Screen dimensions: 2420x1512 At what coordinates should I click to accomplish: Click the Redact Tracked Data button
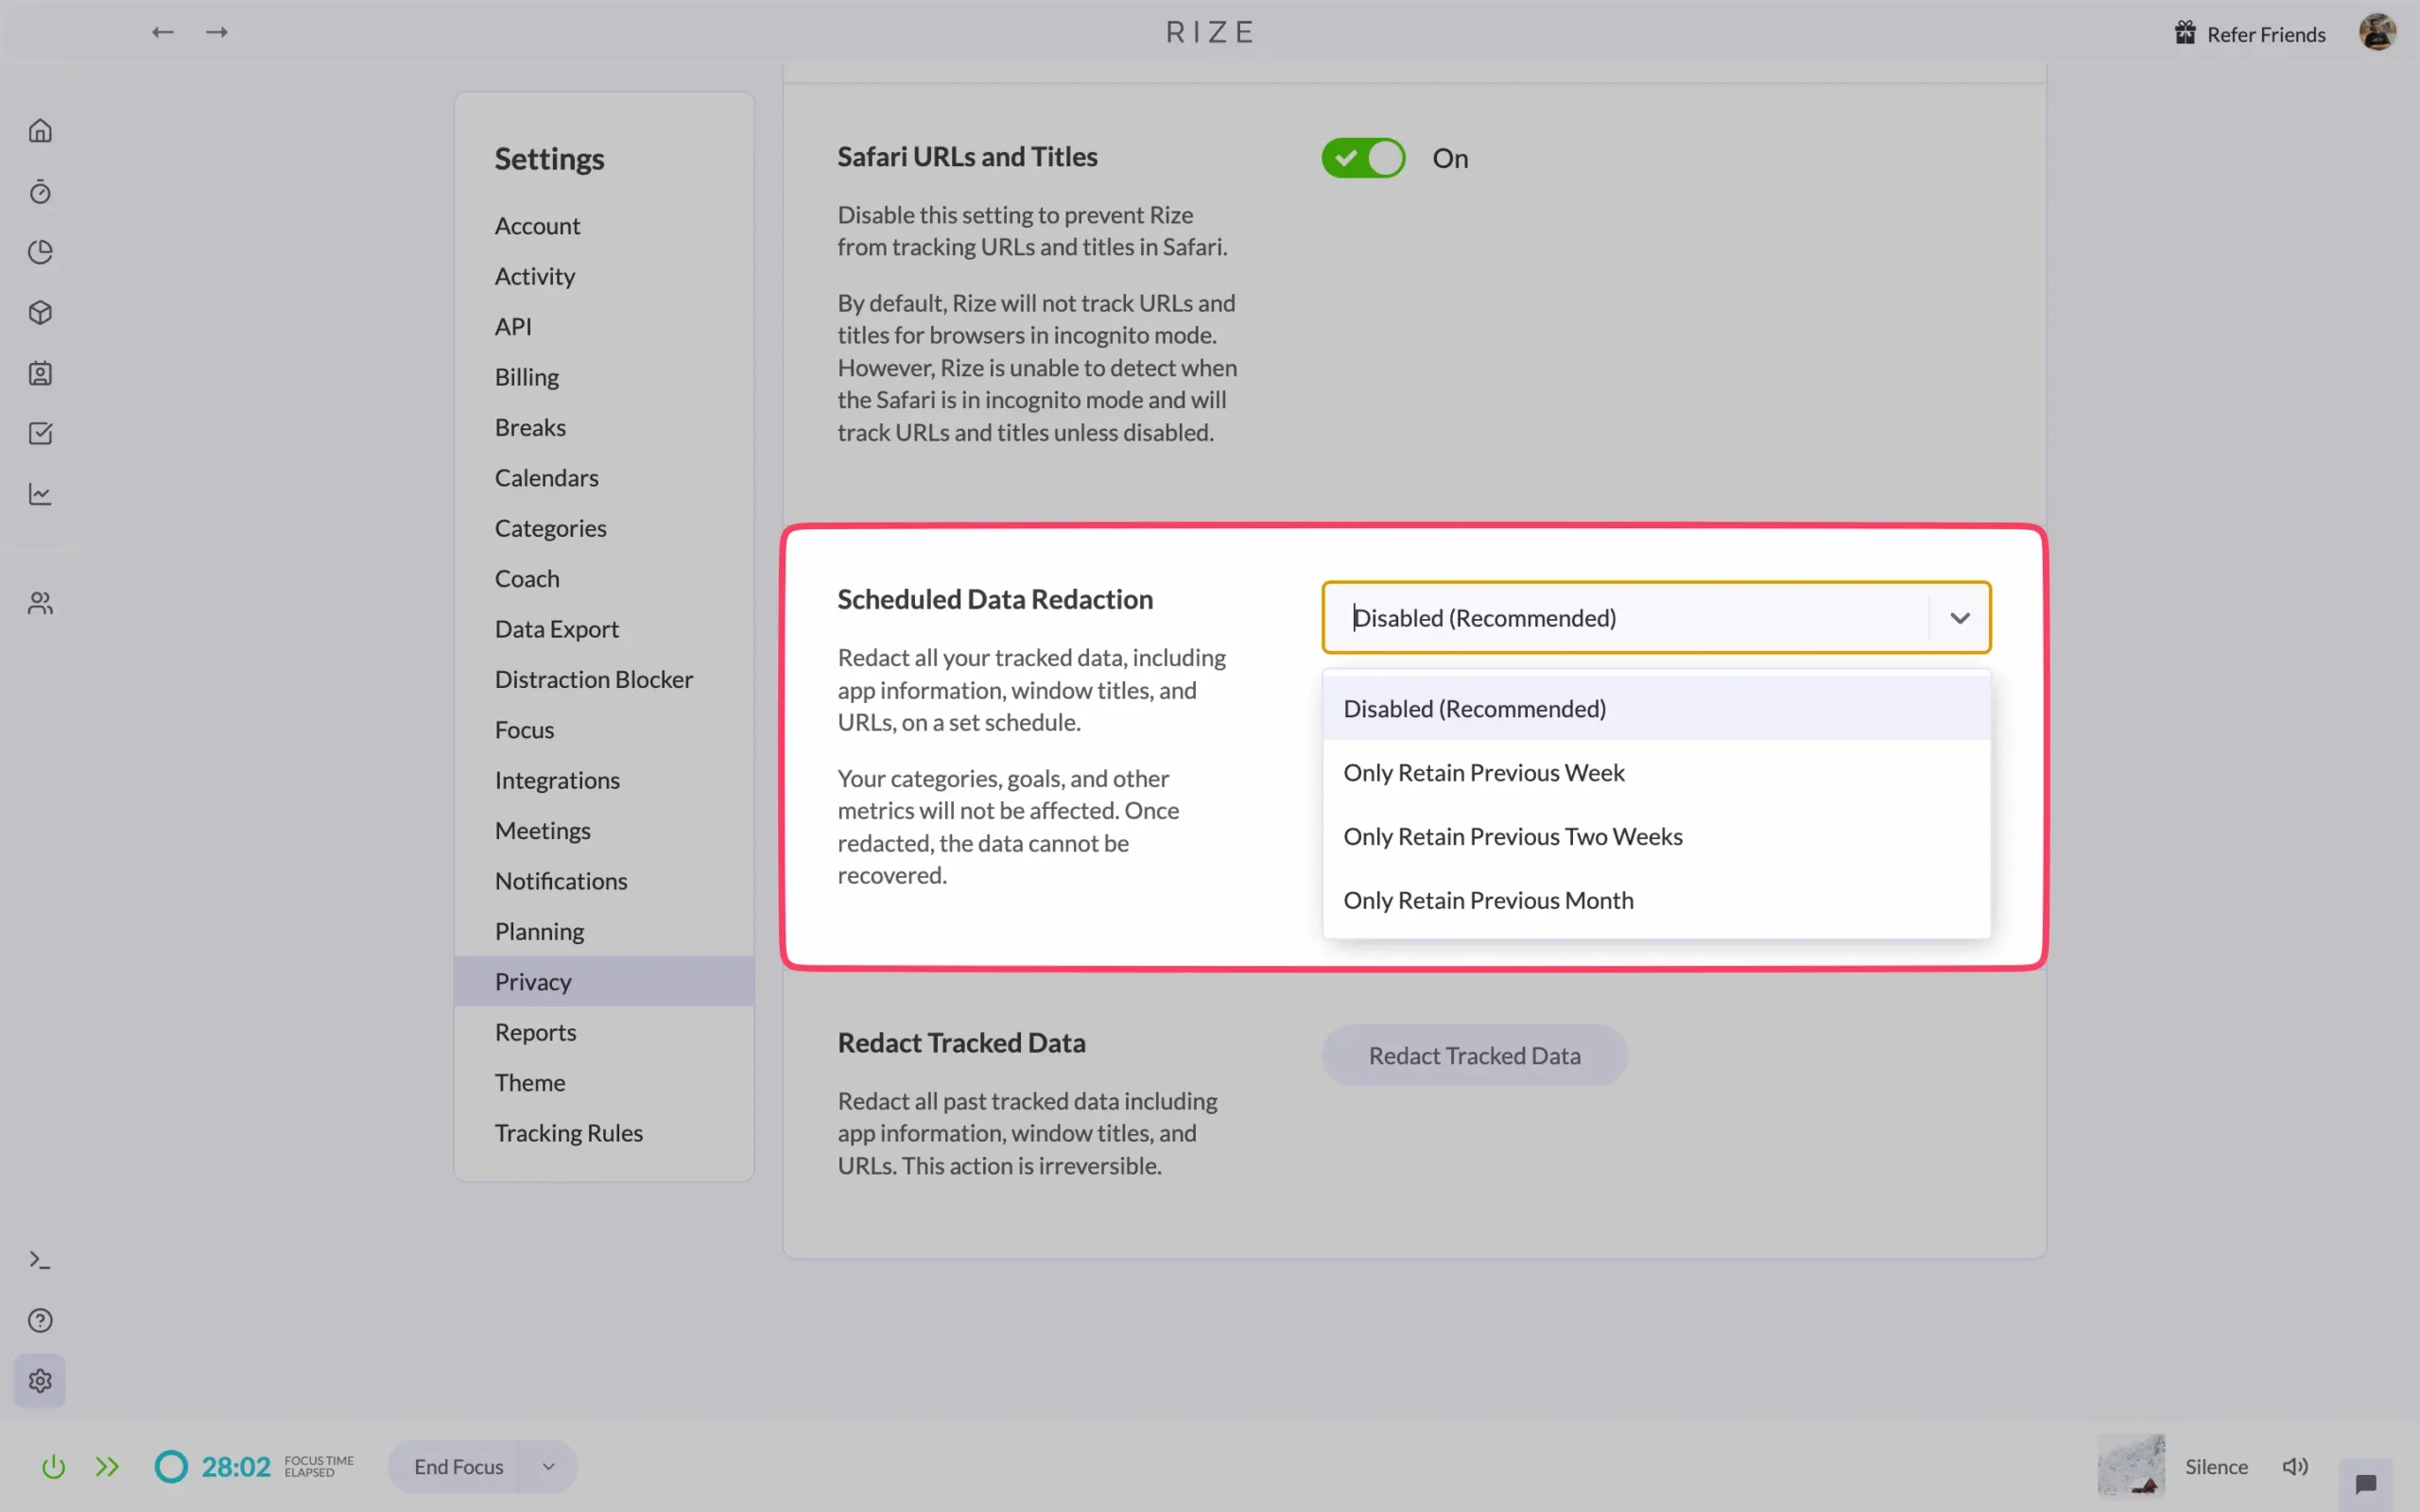click(1474, 1056)
